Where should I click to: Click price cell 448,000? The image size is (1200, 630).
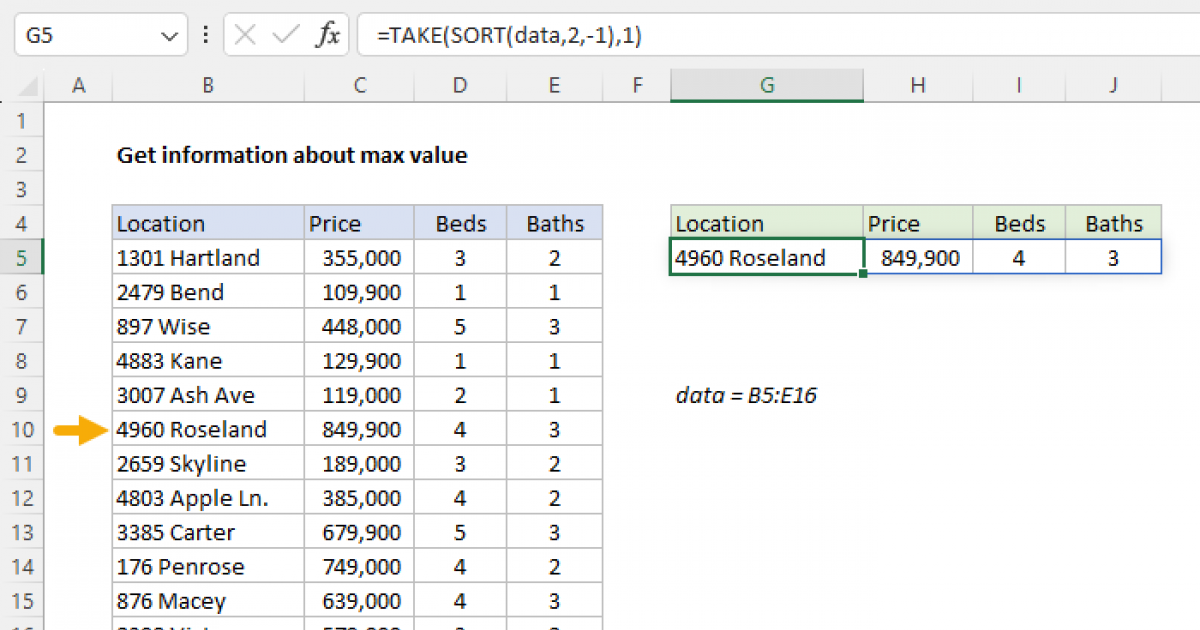click(x=359, y=327)
